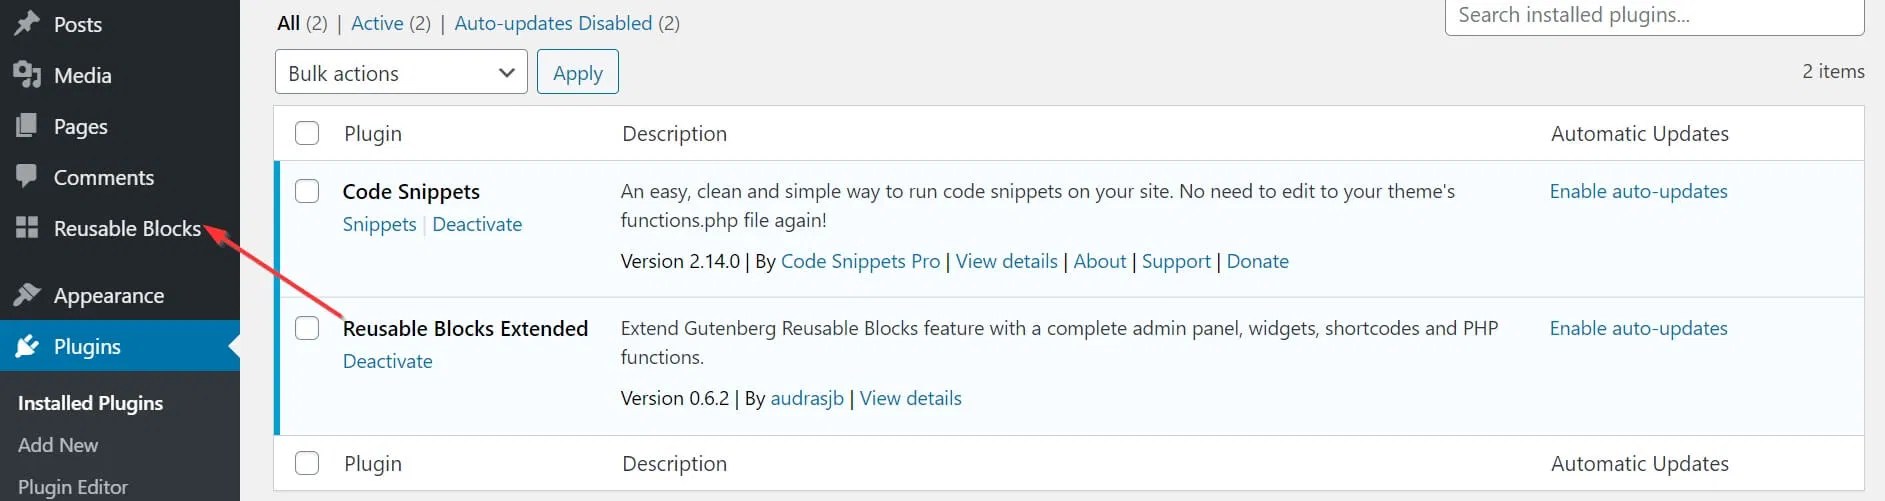Image resolution: width=1885 pixels, height=501 pixels.
Task: Show only Active plugins filter
Action: (377, 23)
